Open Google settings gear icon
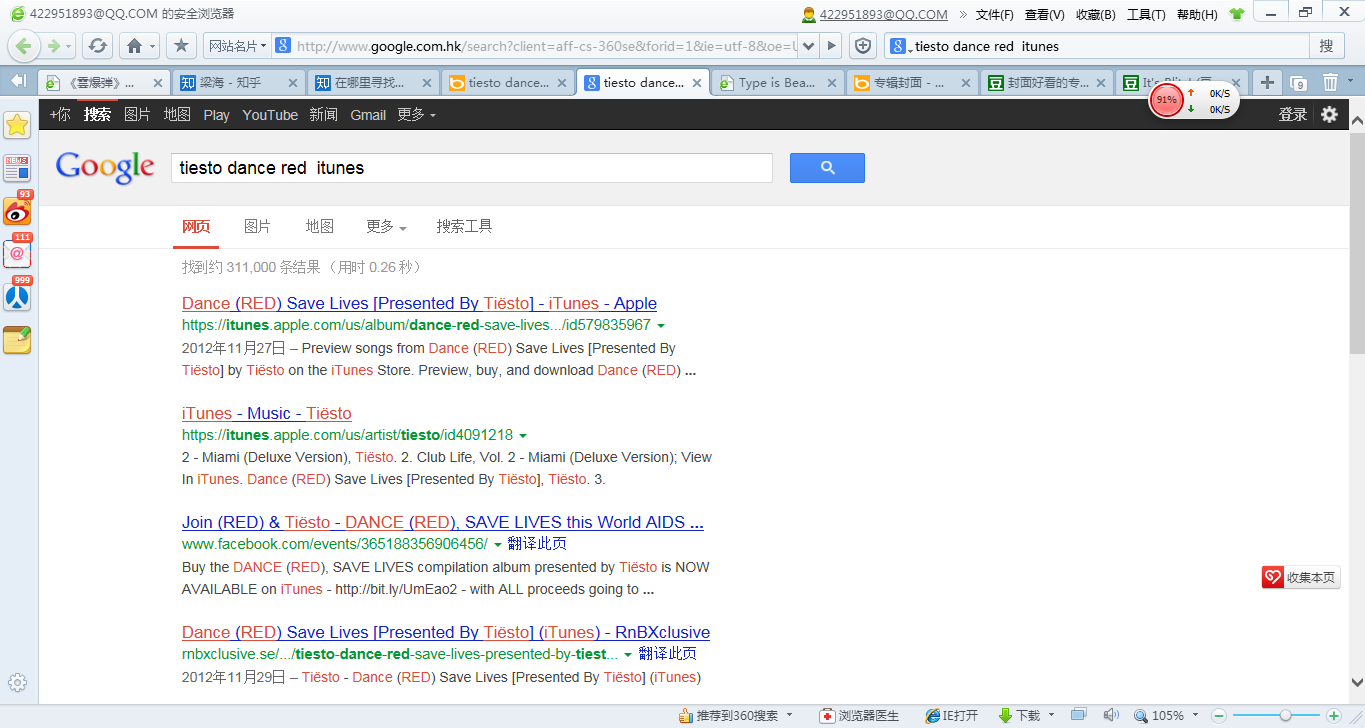Viewport: 1365px width, 728px height. click(1329, 114)
